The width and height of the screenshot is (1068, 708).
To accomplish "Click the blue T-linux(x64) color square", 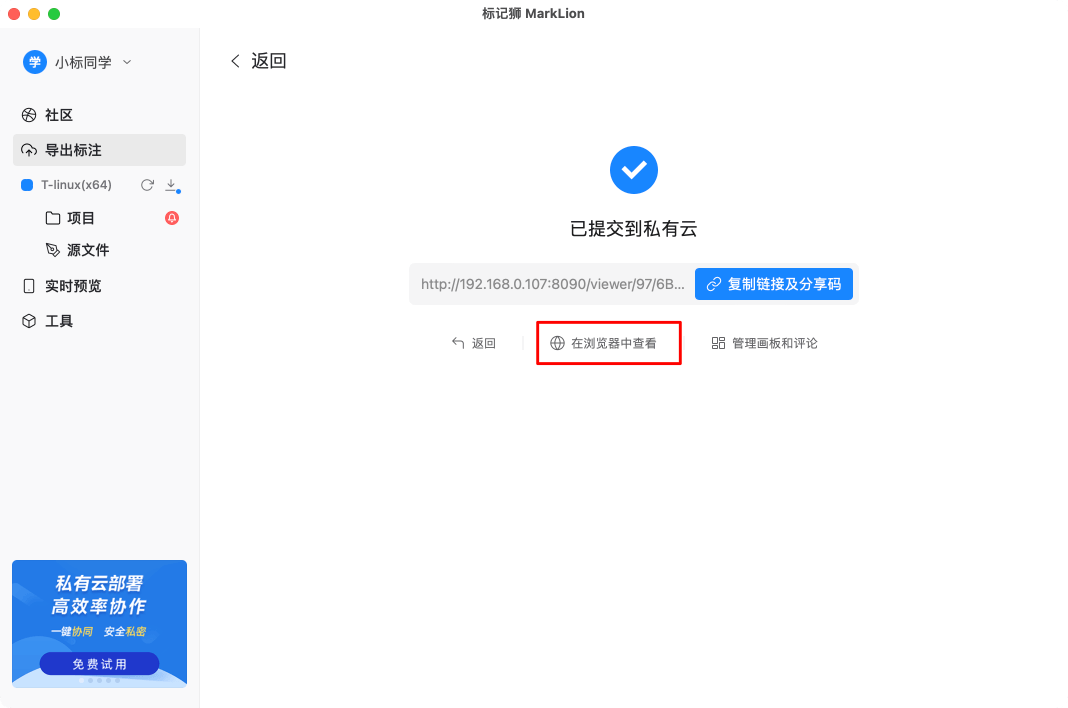I will (x=27, y=185).
